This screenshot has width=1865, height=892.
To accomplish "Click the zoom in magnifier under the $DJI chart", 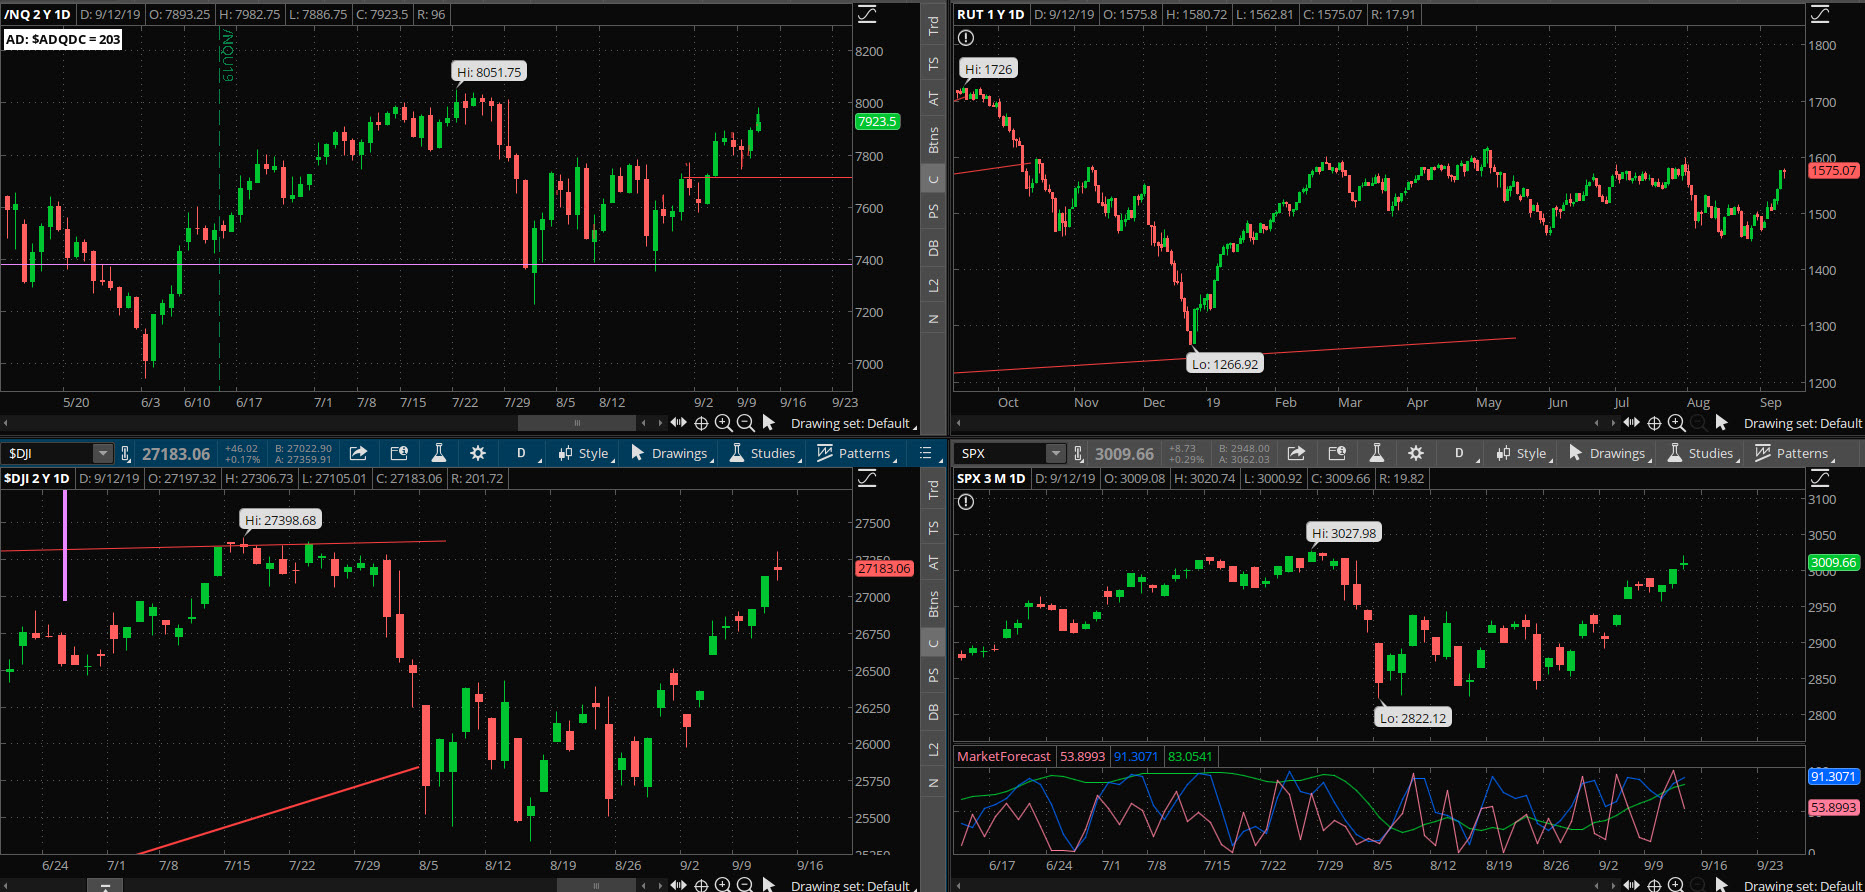I will click(723, 885).
